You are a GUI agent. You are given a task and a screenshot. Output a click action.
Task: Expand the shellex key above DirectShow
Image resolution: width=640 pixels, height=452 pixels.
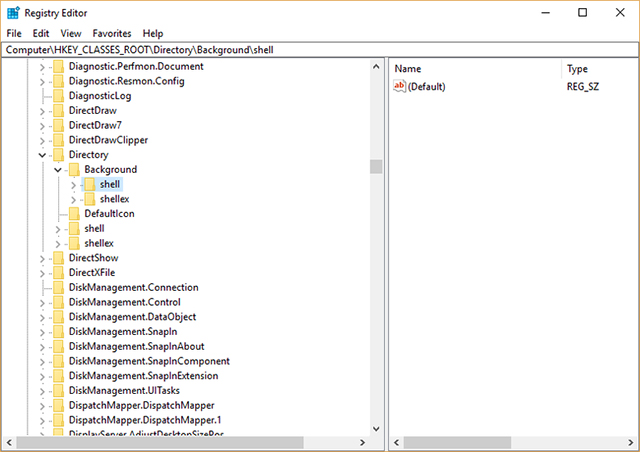pos(58,244)
